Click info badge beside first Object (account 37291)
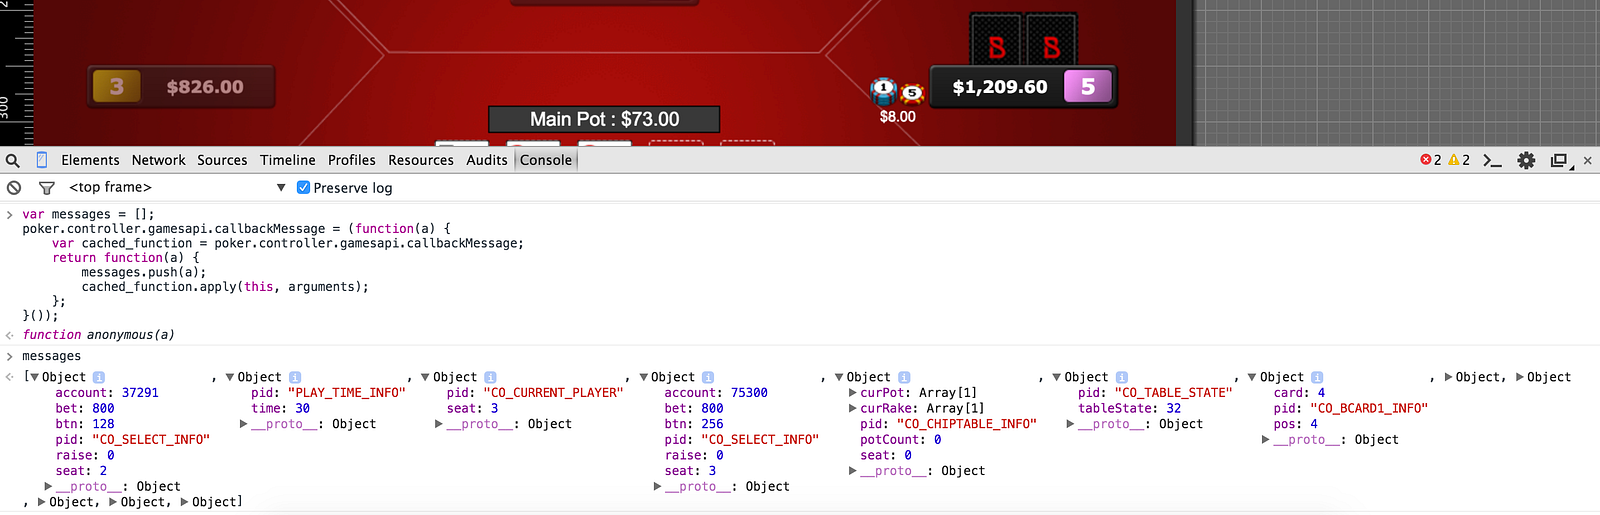 point(99,377)
